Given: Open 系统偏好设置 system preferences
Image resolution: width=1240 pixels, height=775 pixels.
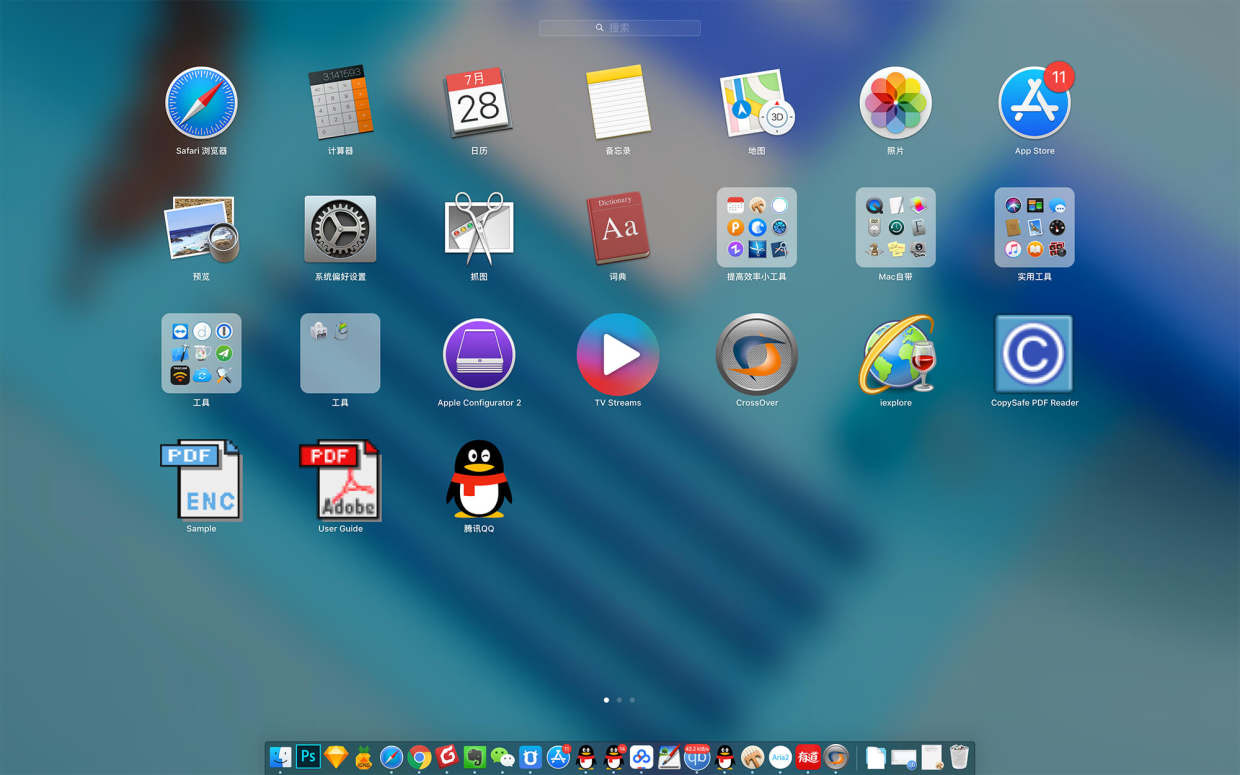Looking at the screenshot, I should (340, 229).
